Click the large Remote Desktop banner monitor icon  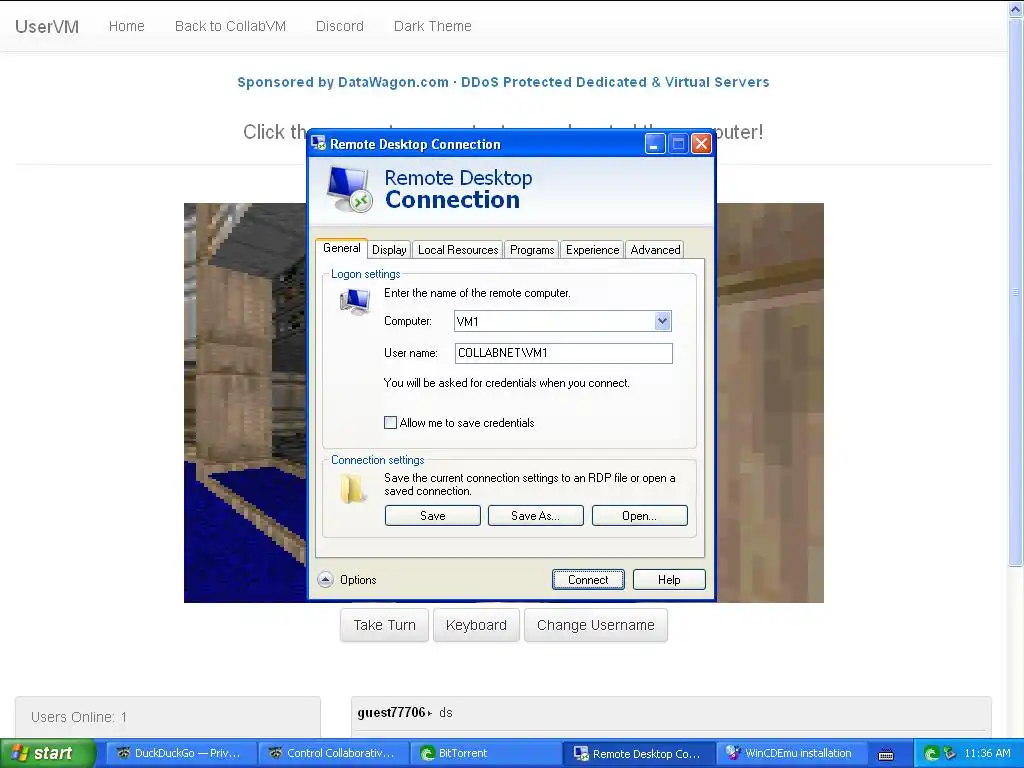point(349,189)
